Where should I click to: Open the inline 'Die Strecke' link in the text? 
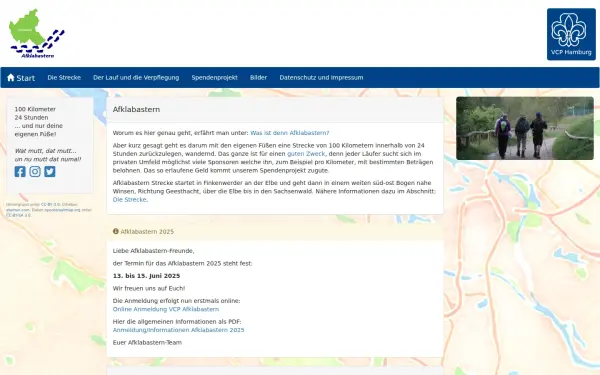[129, 199]
